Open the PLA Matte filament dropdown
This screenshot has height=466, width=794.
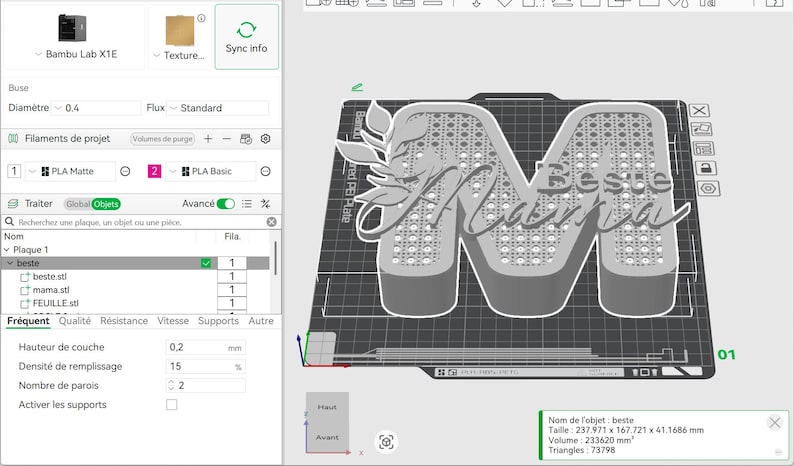(x=70, y=171)
